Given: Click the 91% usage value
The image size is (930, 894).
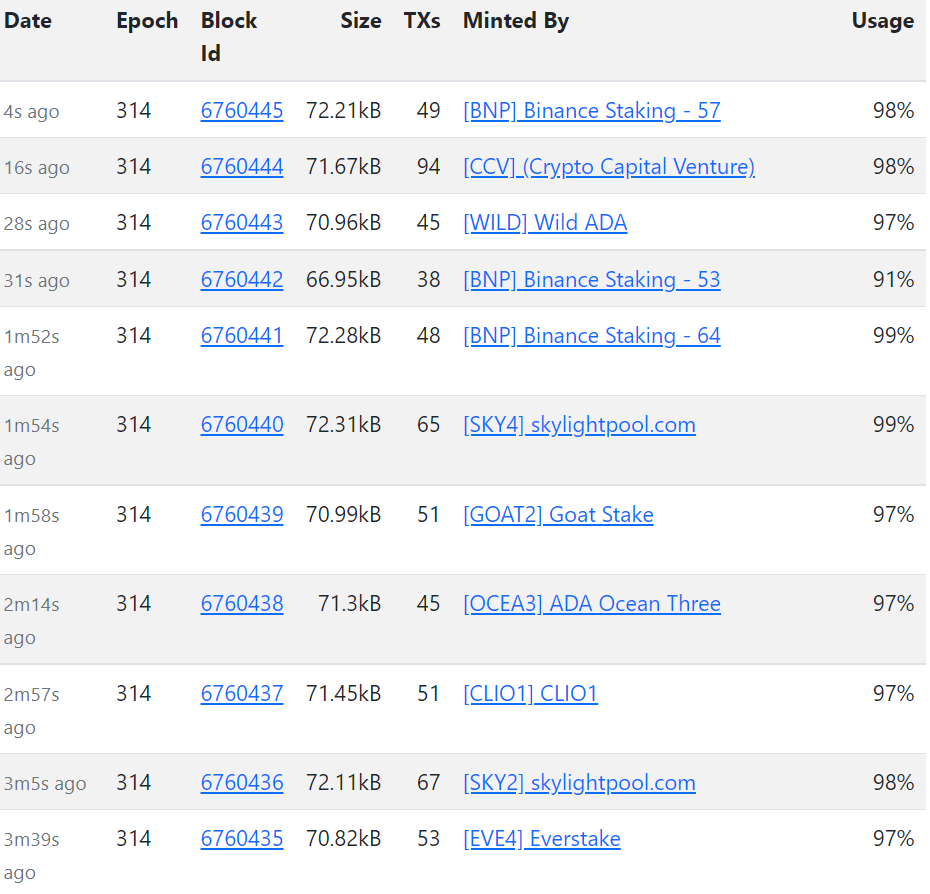Looking at the screenshot, I should tap(893, 279).
